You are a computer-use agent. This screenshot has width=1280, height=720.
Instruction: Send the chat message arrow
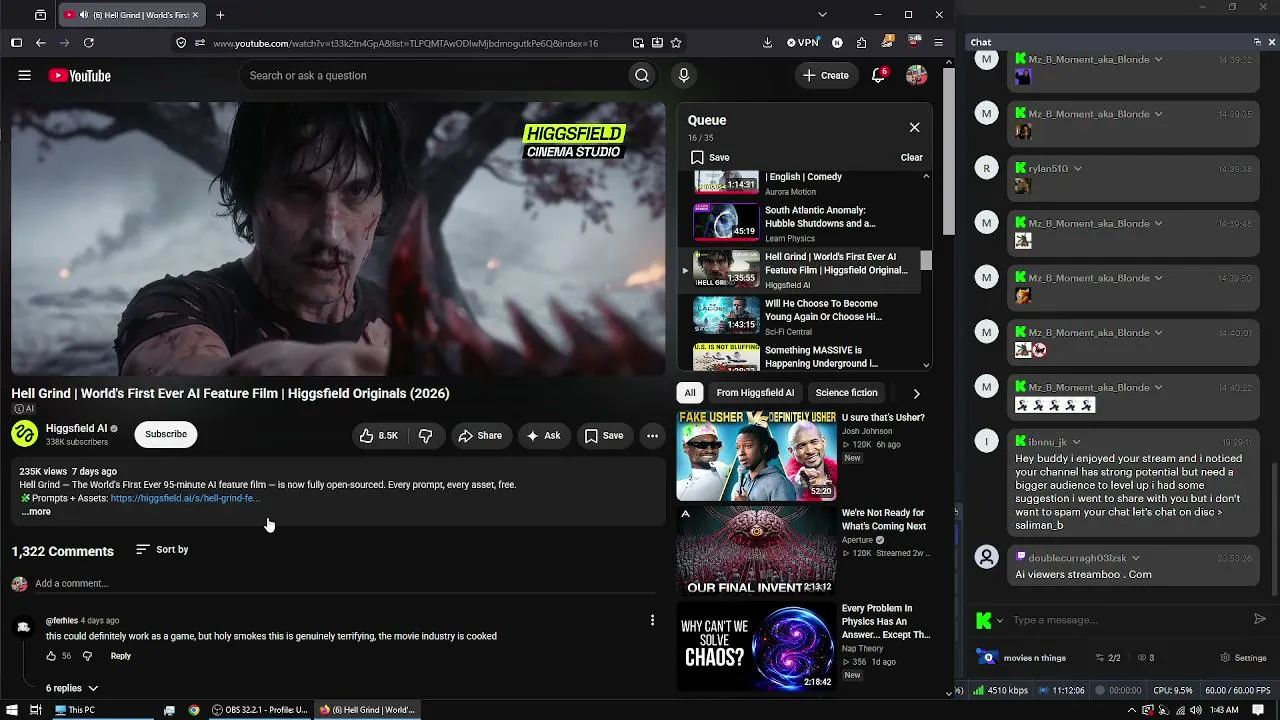(1260, 619)
